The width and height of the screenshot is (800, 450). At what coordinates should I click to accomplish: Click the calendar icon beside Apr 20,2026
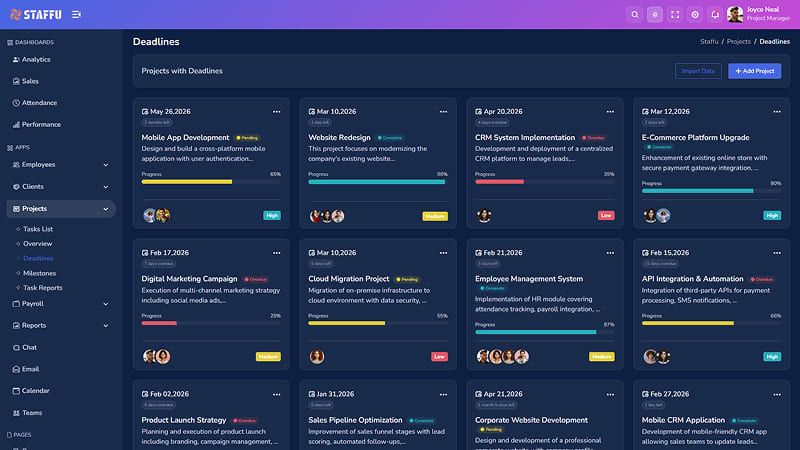[479, 112]
